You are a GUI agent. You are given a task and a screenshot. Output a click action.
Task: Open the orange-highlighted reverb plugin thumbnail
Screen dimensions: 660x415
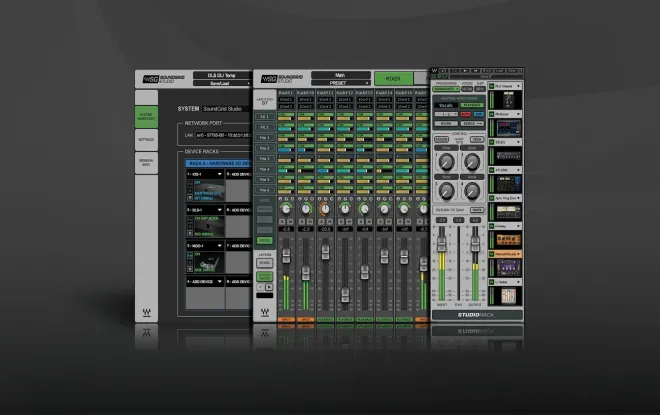pyautogui.click(x=508, y=268)
